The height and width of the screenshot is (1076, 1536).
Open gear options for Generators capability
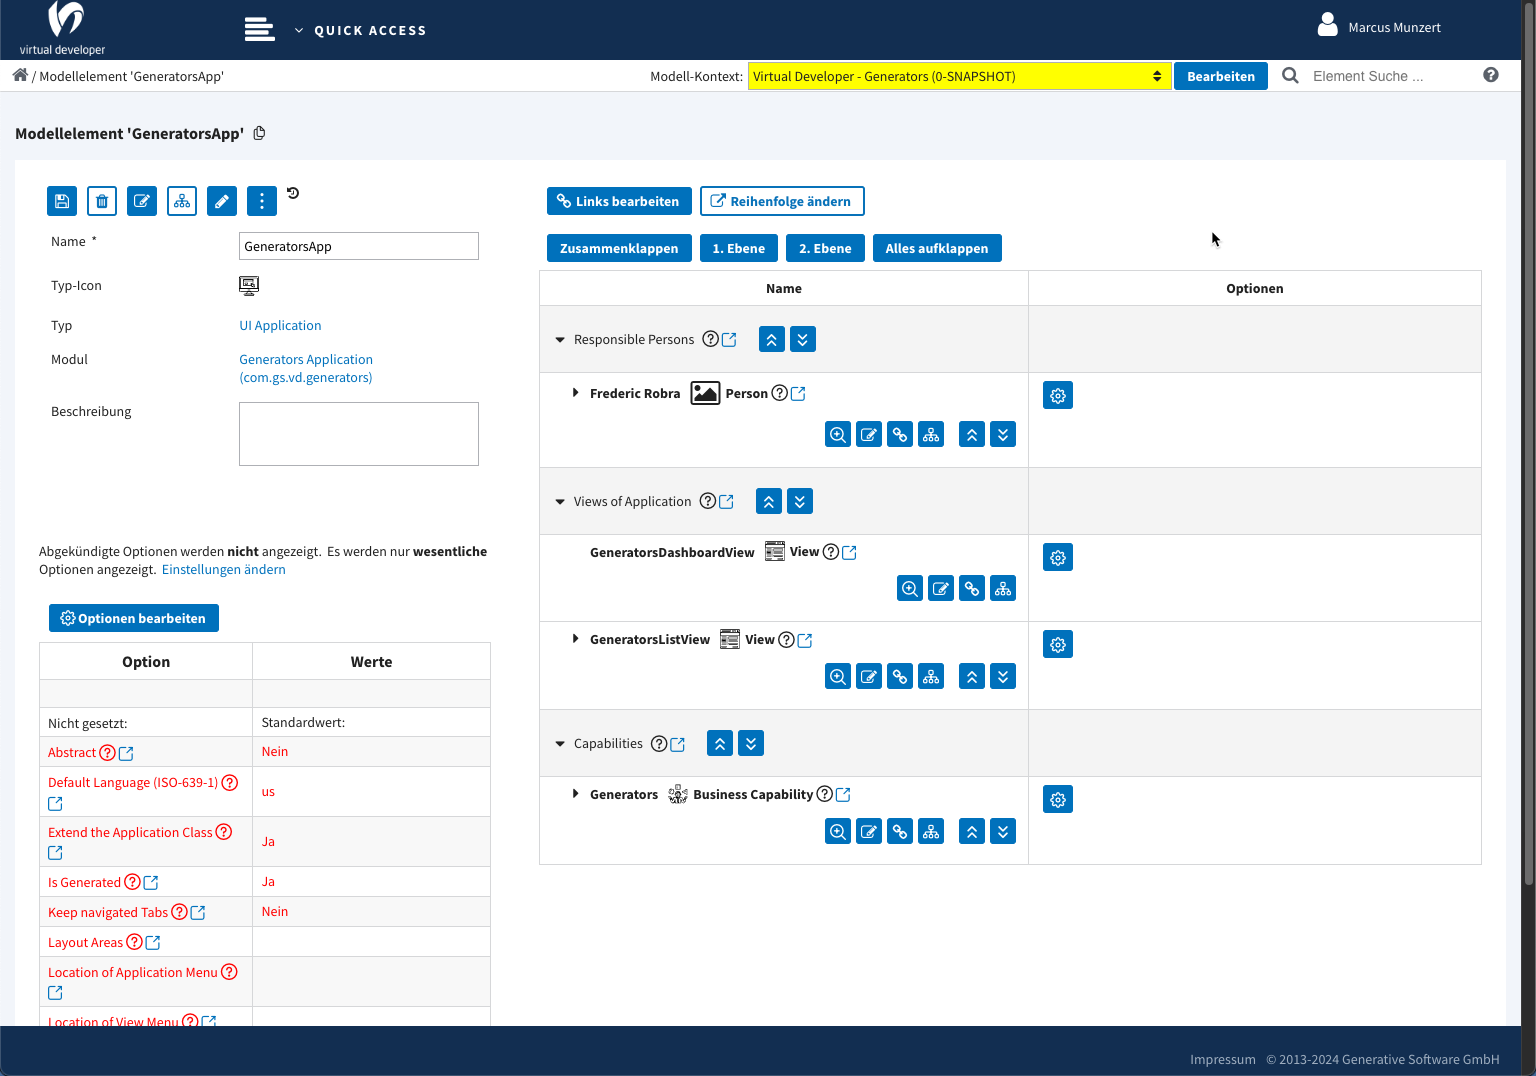click(x=1058, y=799)
